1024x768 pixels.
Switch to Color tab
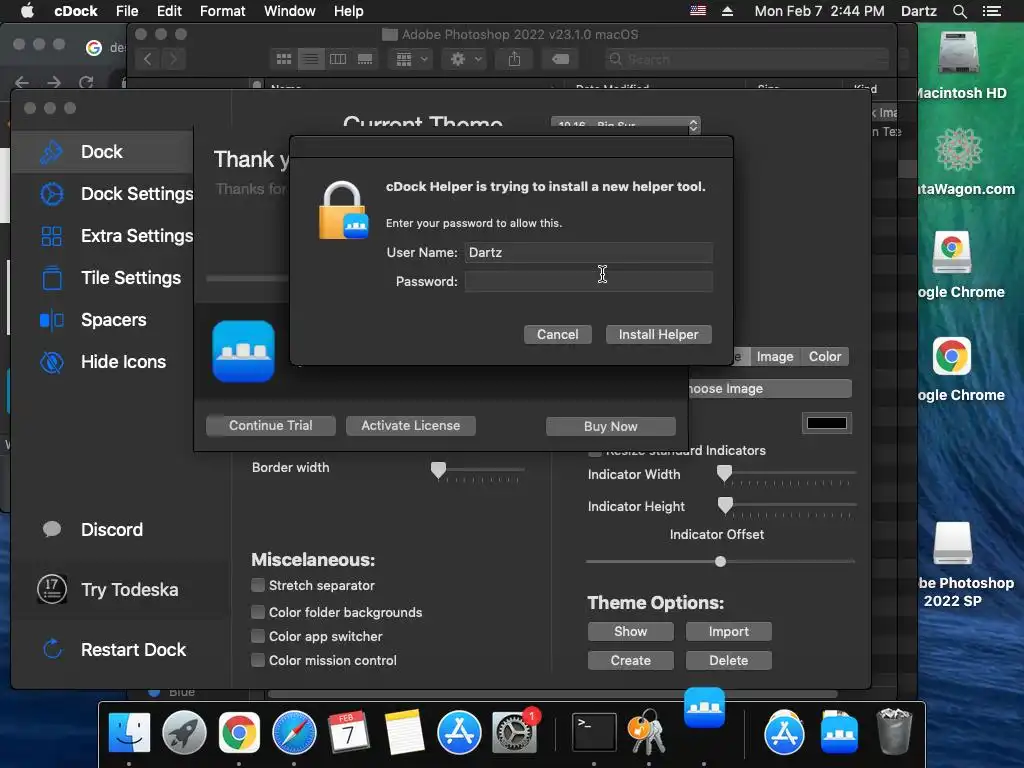(825, 357)
